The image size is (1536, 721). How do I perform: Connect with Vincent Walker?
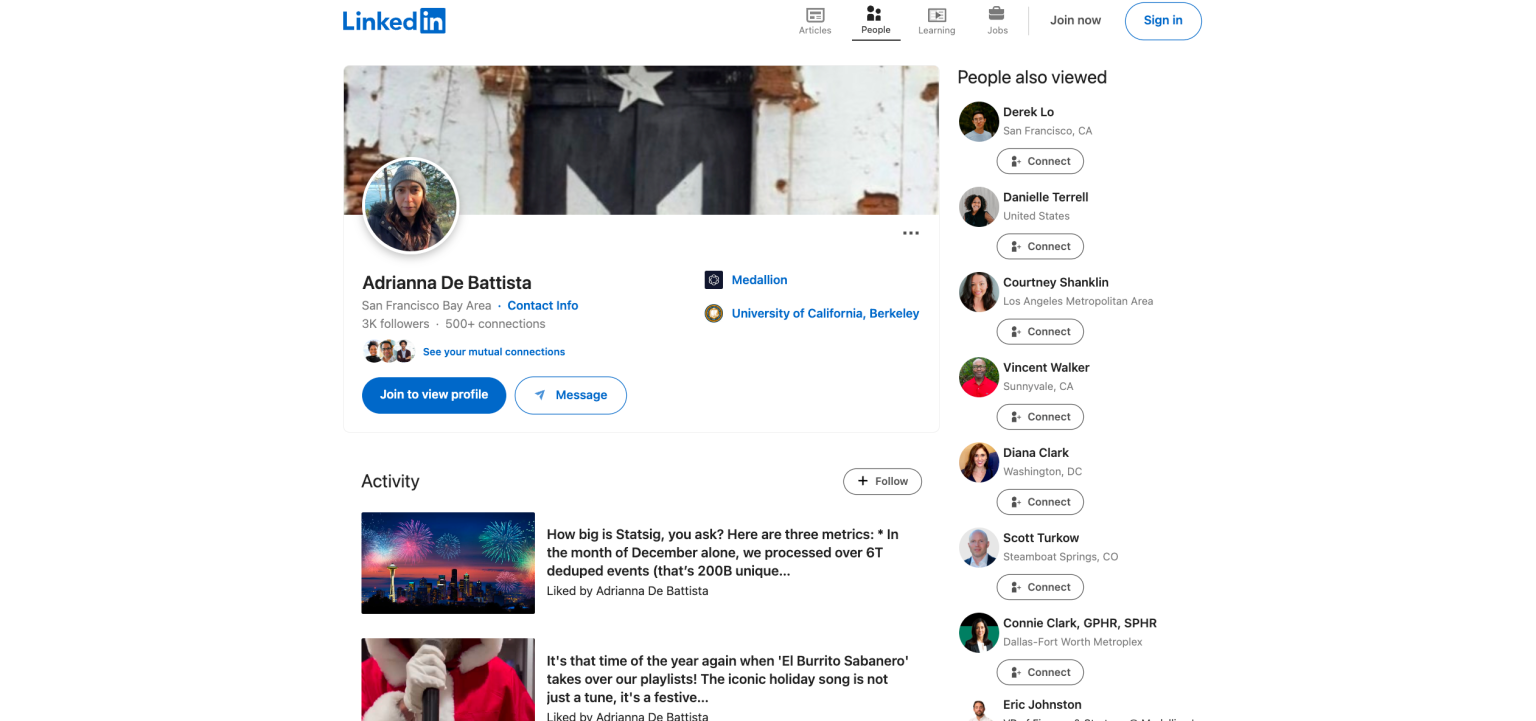[x=1040, y=416]
